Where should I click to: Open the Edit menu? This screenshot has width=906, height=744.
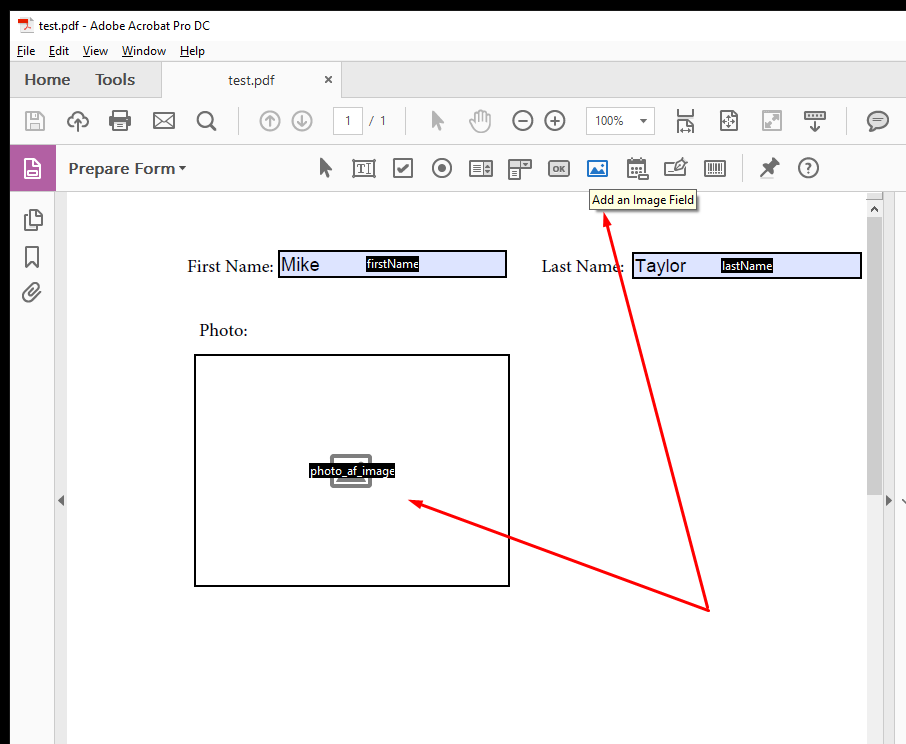[59, 51]
